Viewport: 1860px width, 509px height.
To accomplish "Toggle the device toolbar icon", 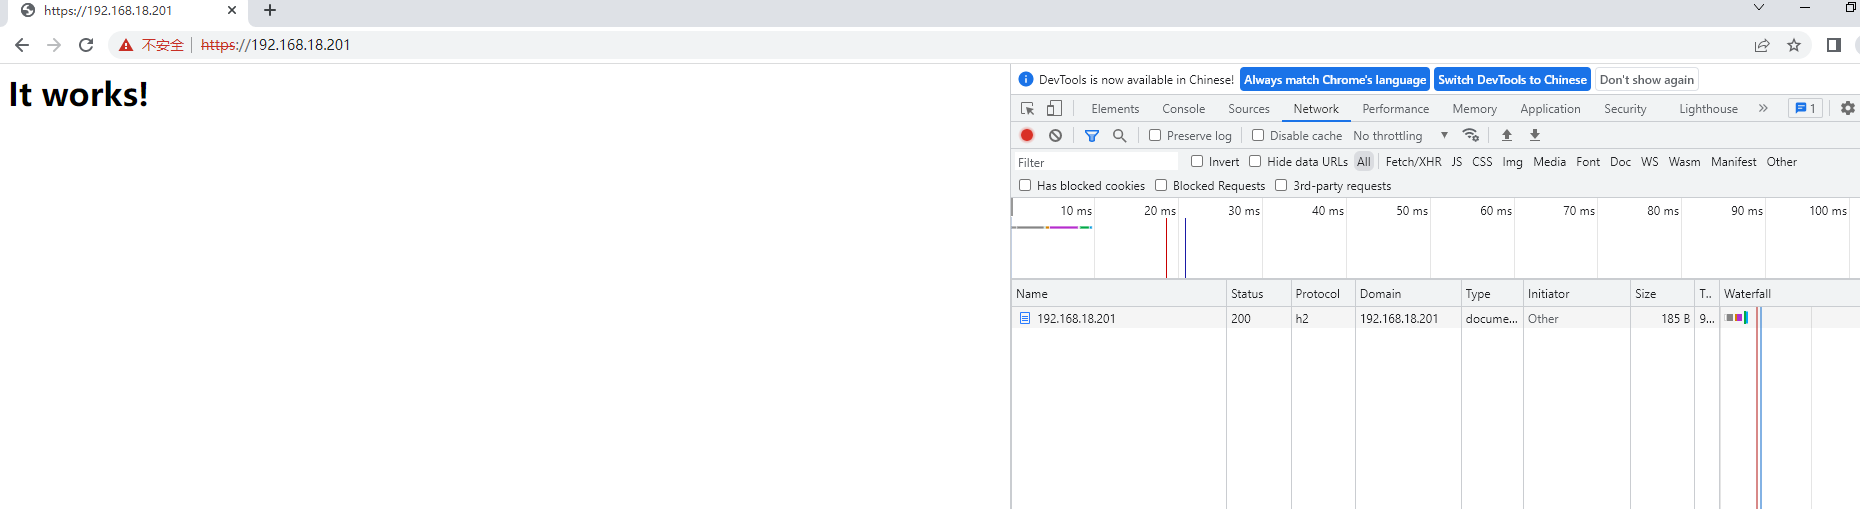I will pos(1054,108).
